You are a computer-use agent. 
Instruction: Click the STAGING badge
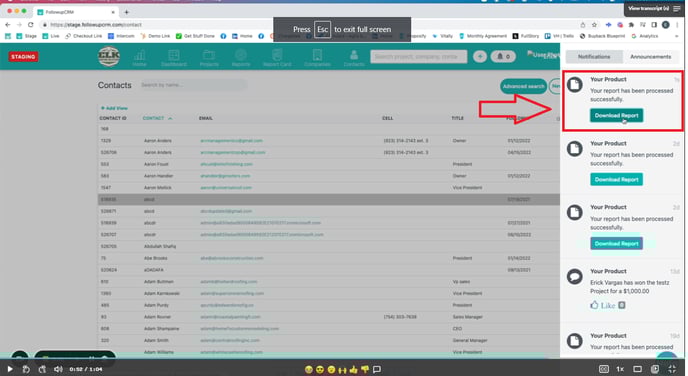(x=23, y=57)
